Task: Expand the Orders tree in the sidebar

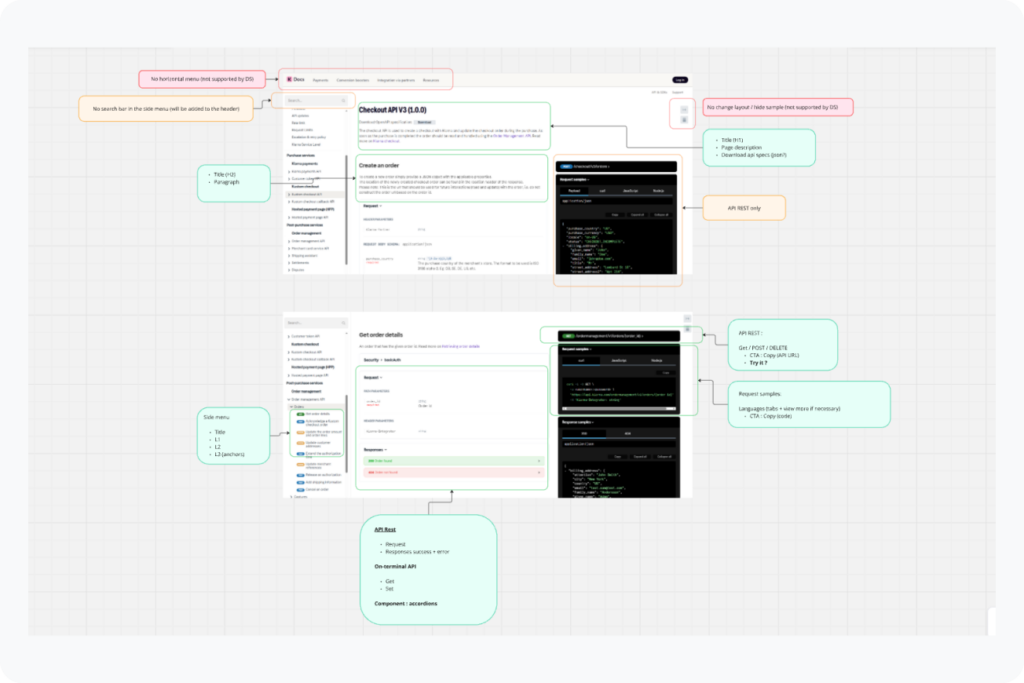Action: click(x=297, y=406)
